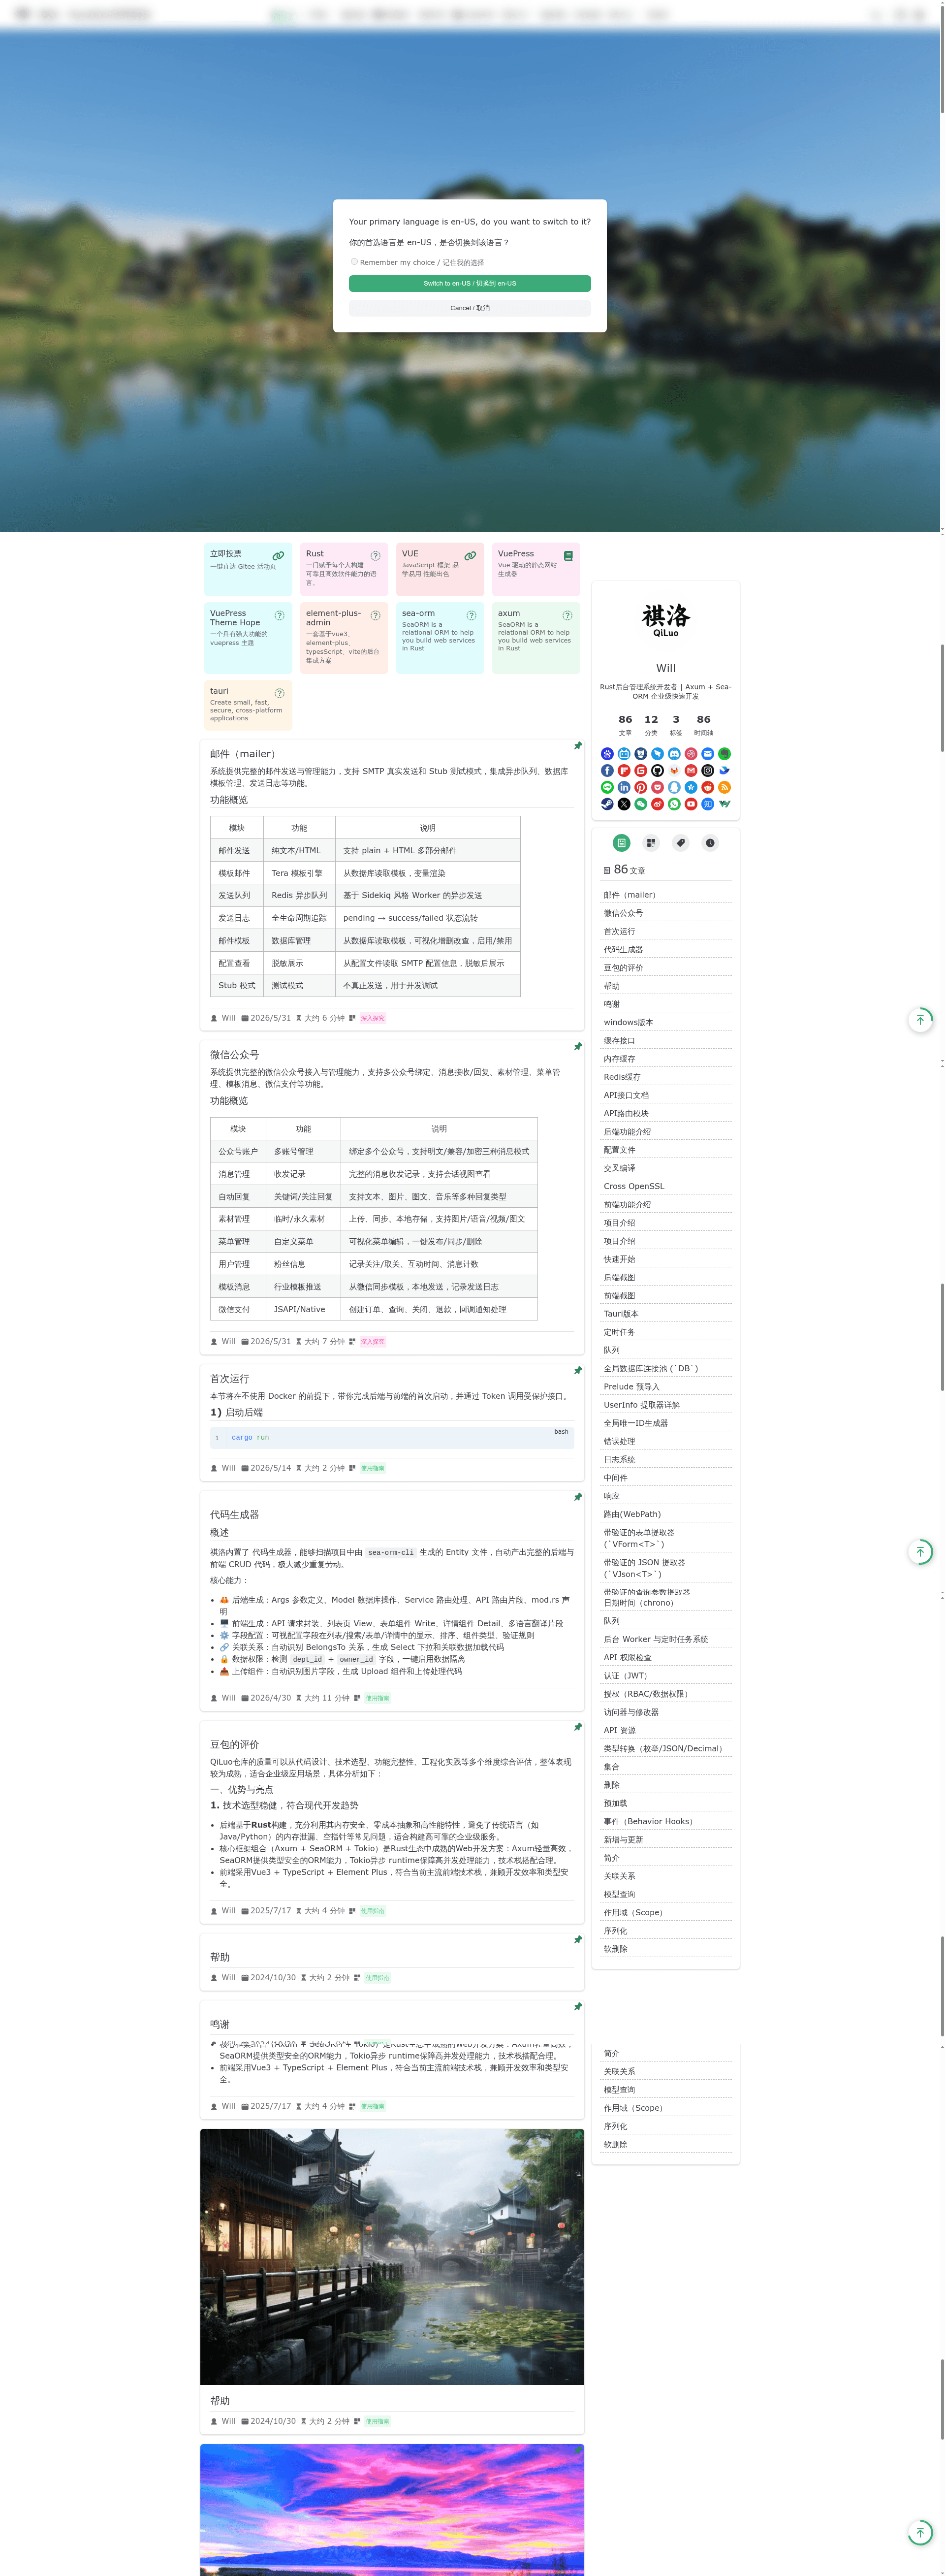Open the Gmail social icon

point(691,771)
